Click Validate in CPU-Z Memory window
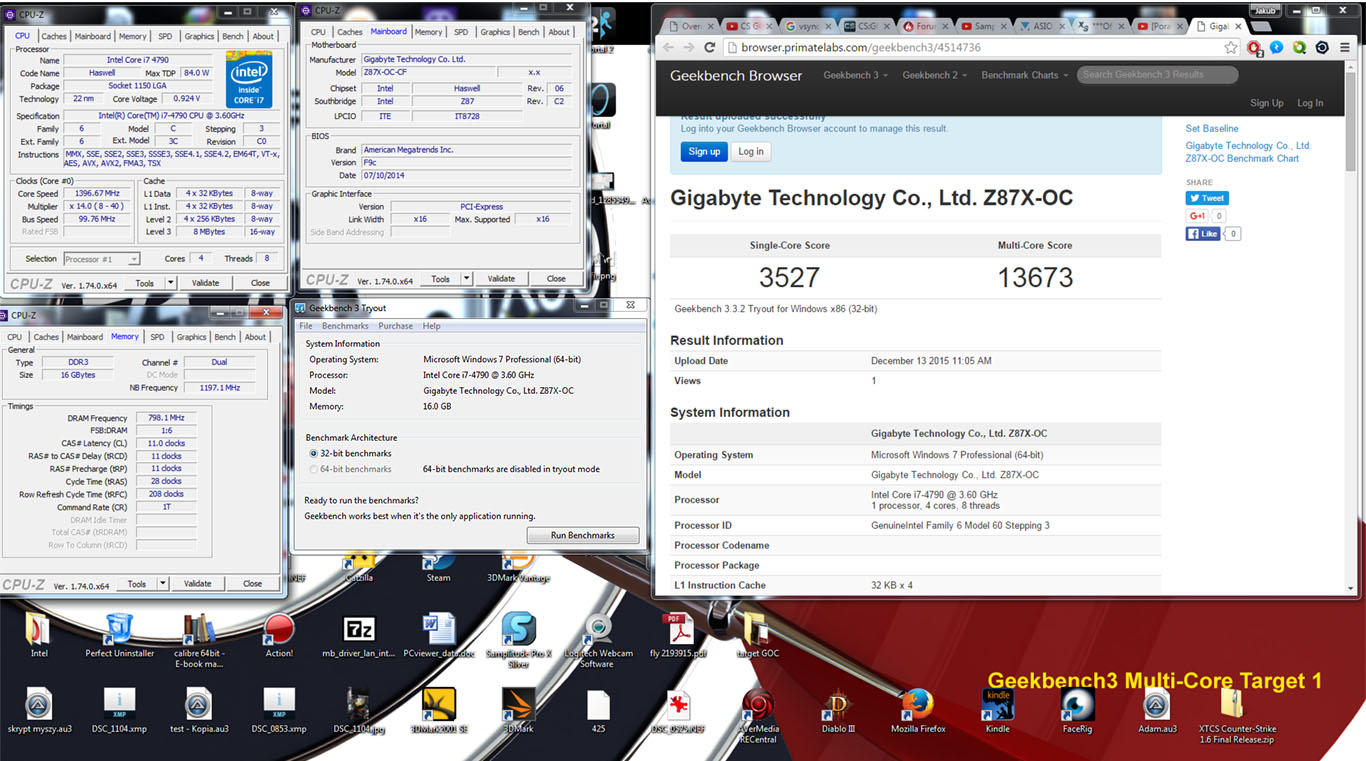Image resolution: width=1366 pixels, height=761 pixels. (198, 584)
